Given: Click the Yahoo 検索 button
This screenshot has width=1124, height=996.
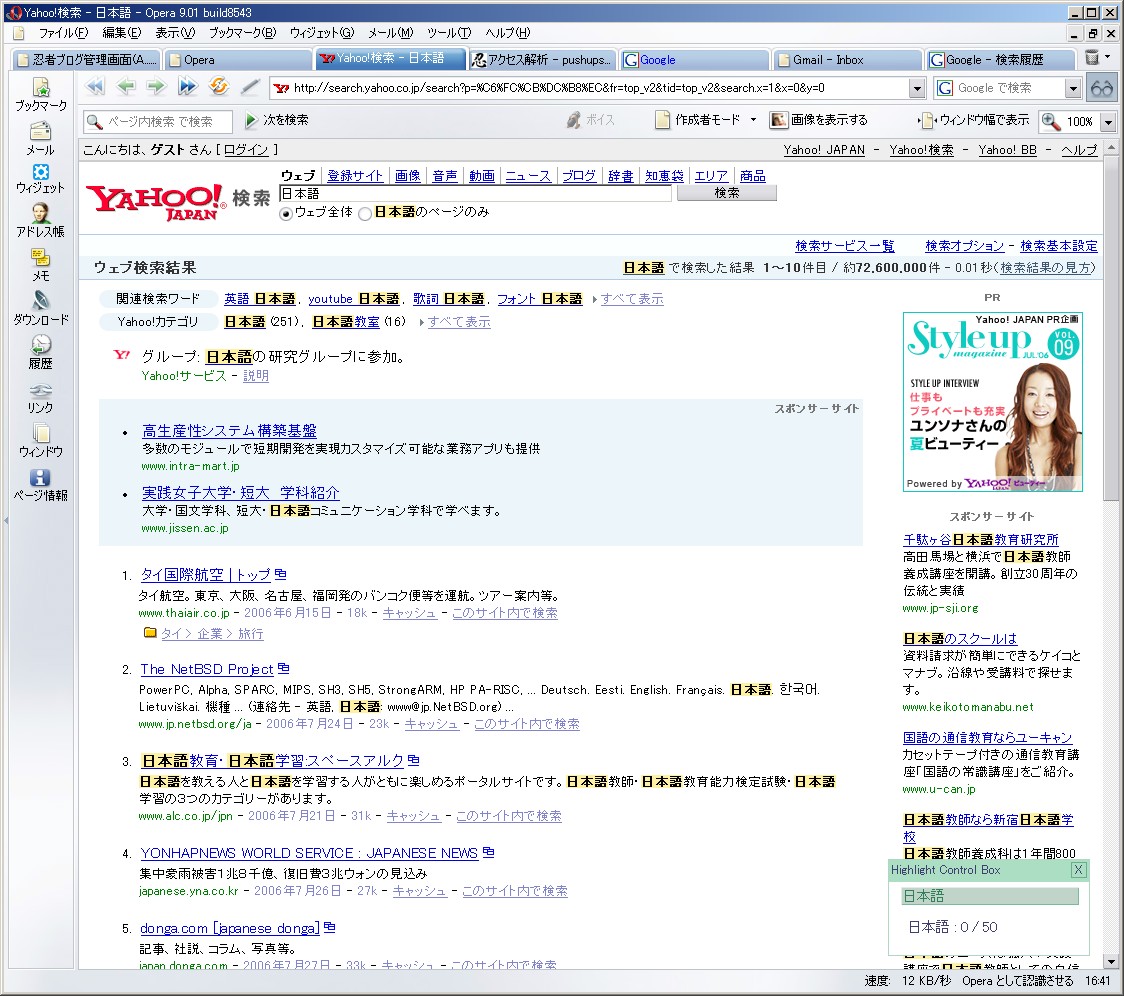Looking at the screenshot, I should [x=726, y=193].
